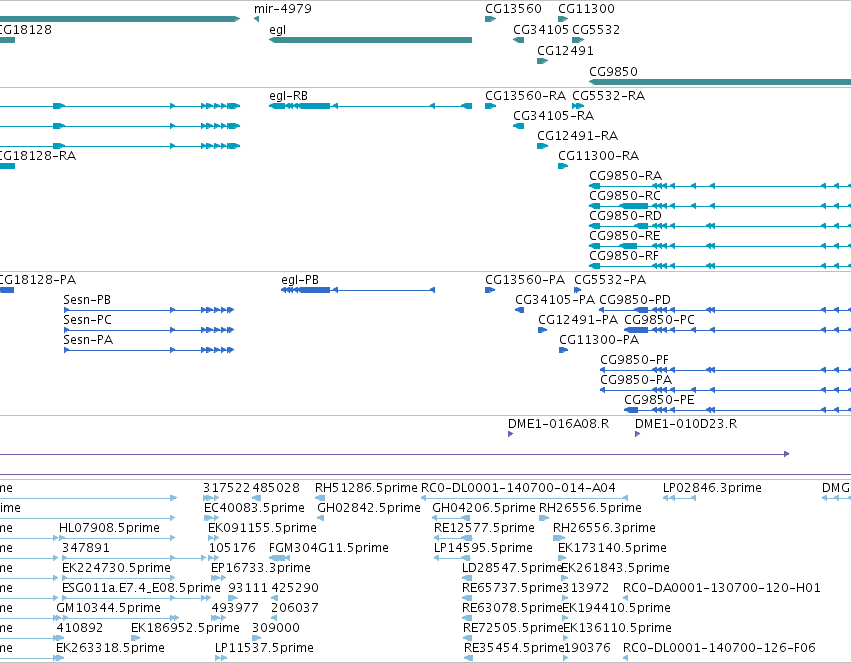Screen dimensions: 851x663
Task: Click the Sesn-PC protein label
Action: pos(87,320)
